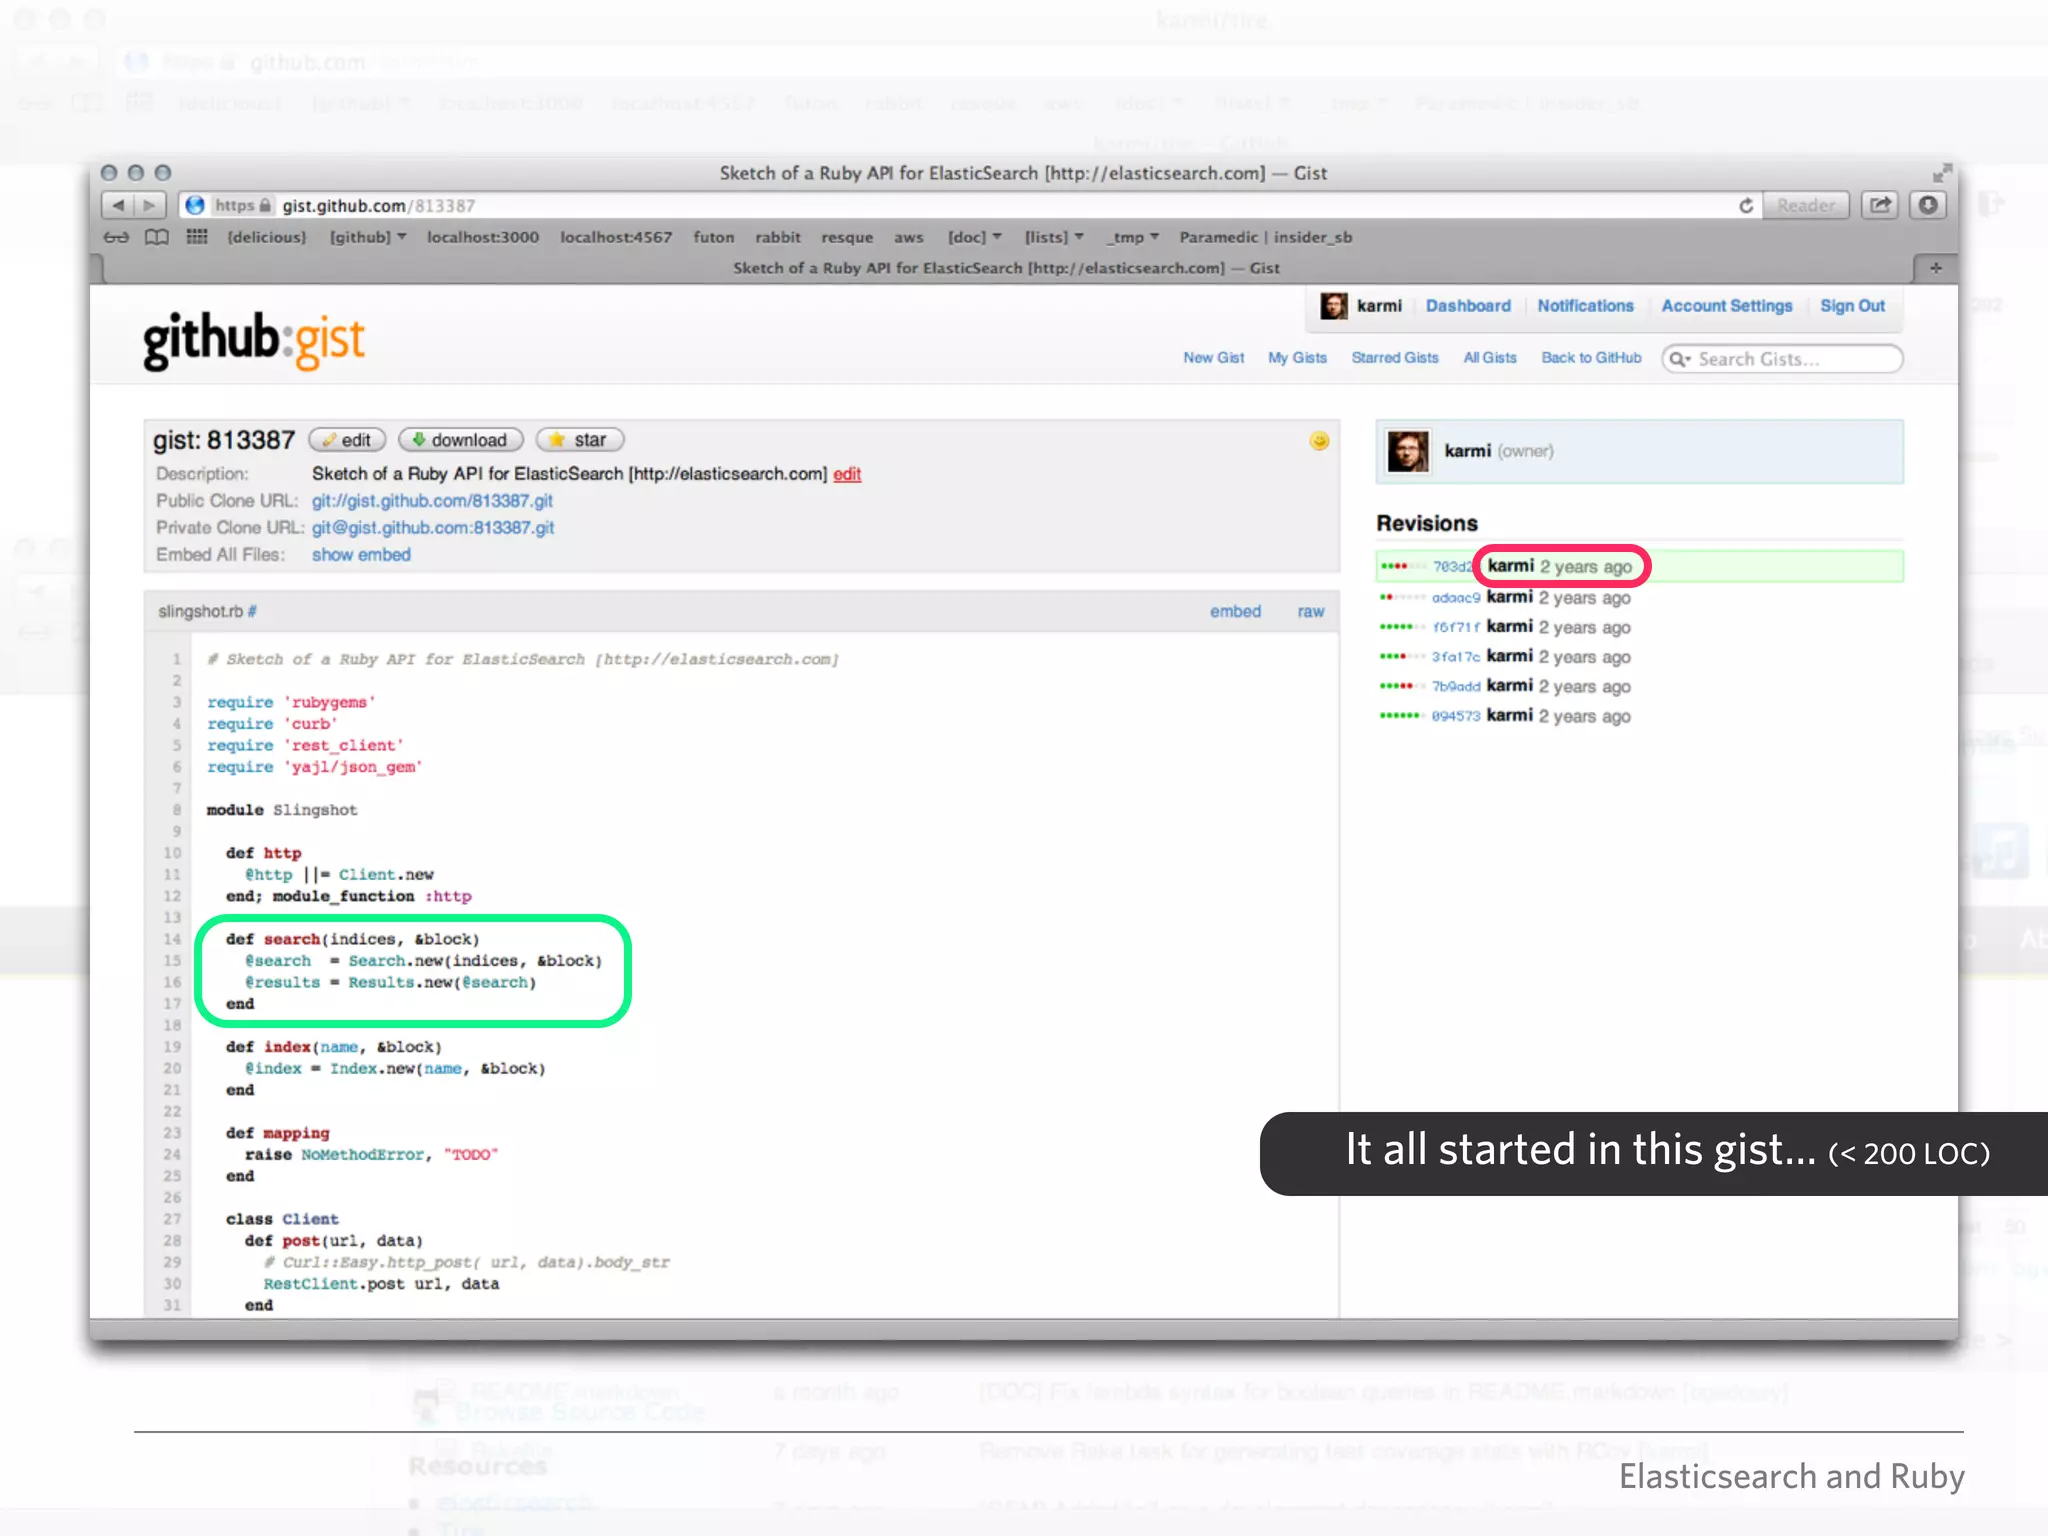Go forward using the browser forward arrow

pos(150,205)
